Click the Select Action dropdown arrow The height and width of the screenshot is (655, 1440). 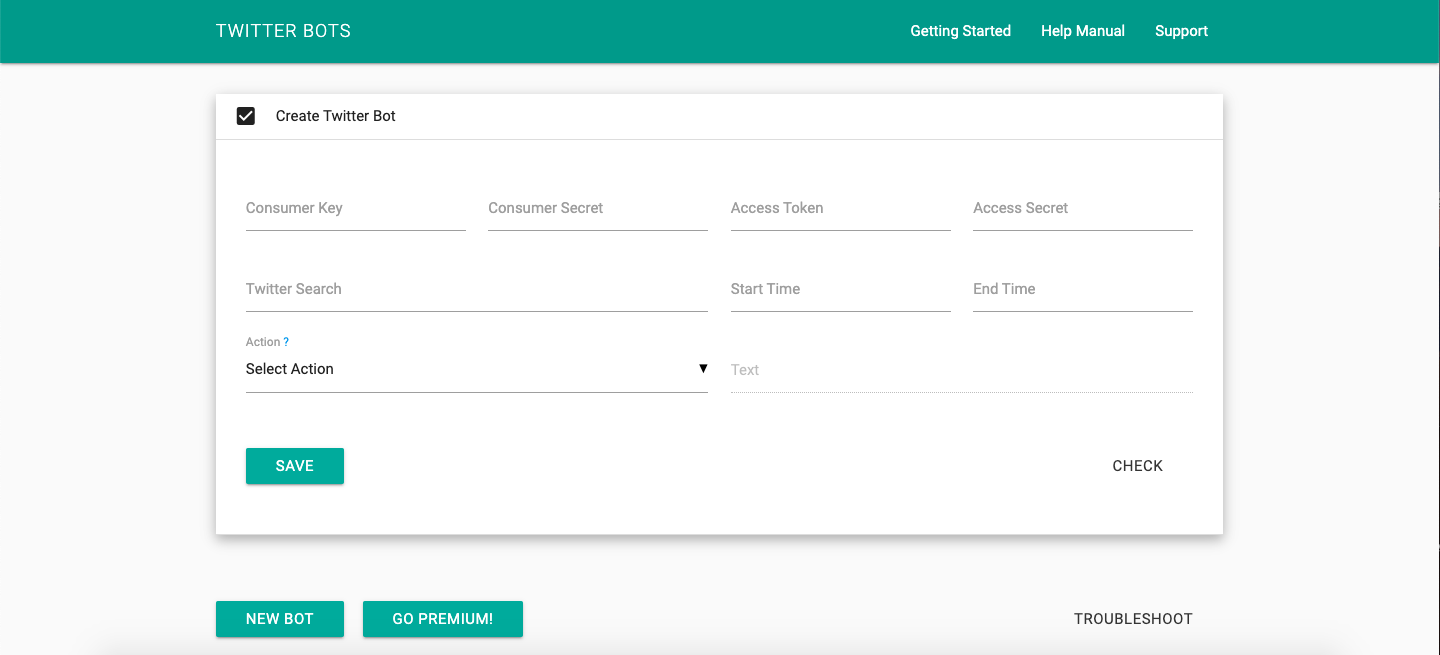click(x=703, y=369)
